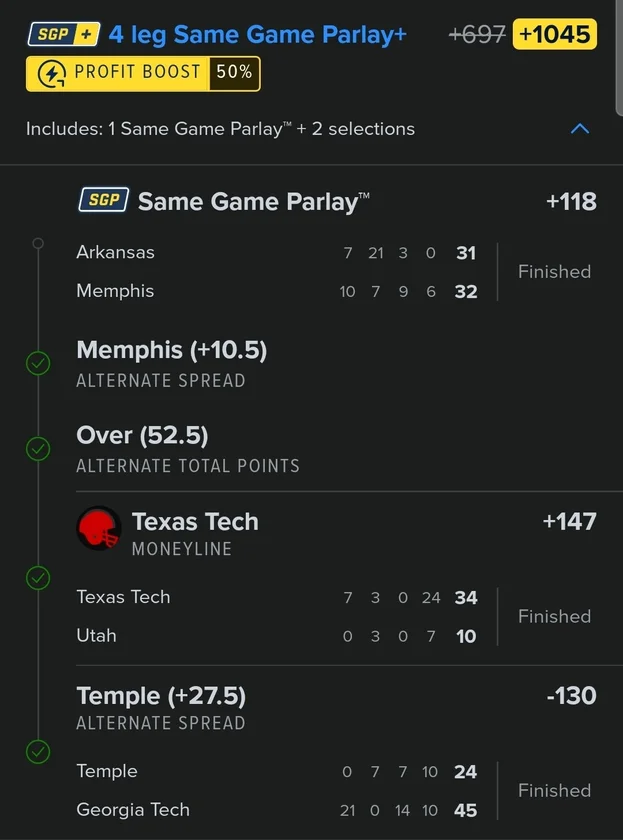Image resolution: width=623 pixels, height=840 pixels.
Task: Click the green checkmark beside Temple (+27.5)
Action: 38,751
